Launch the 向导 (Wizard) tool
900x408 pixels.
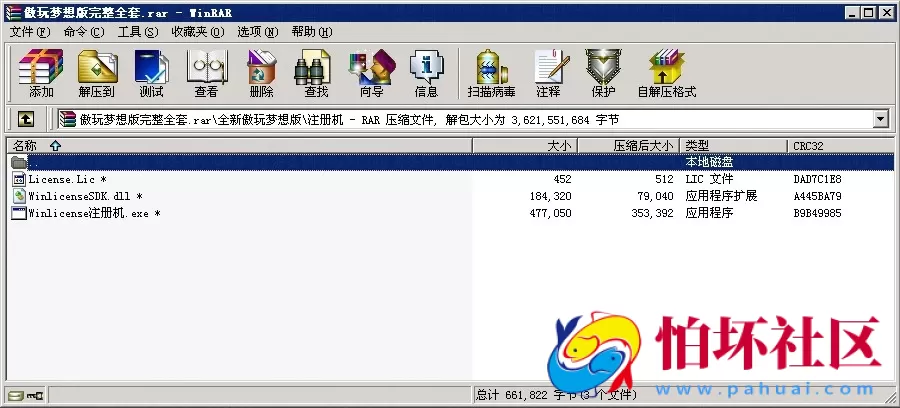(x=371, y=73)
